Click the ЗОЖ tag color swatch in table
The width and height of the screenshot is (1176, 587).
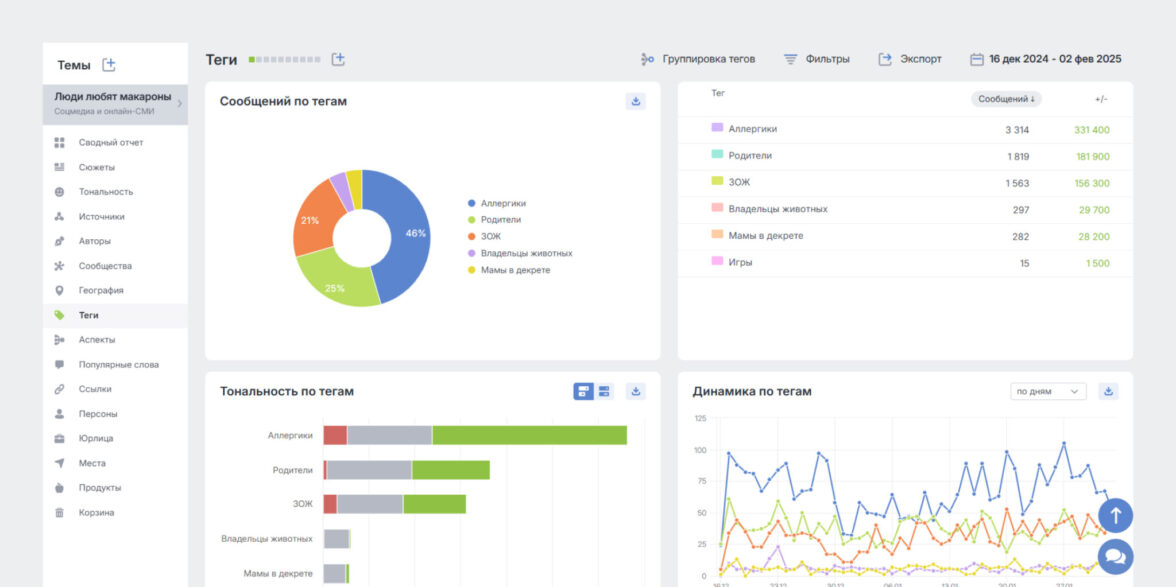pyautogui.click(x=717, y=181)
